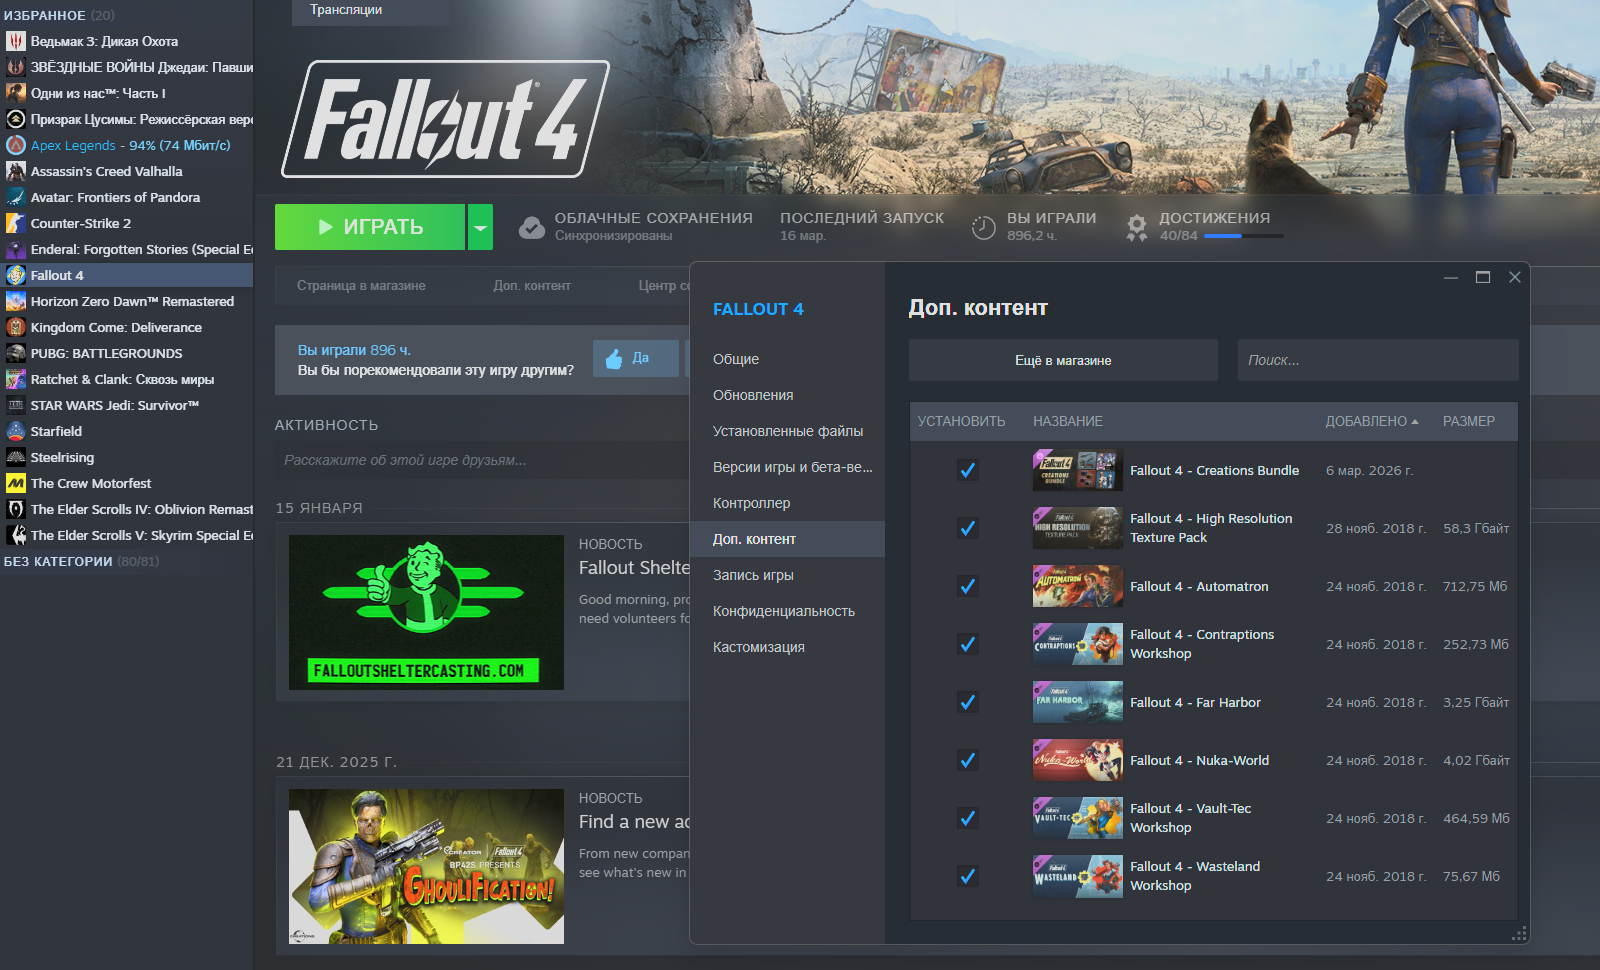The height and width of the screenshot is (970, 1600).
Task: Collapse the Favorites category header
Action: [x=59, y=15]
